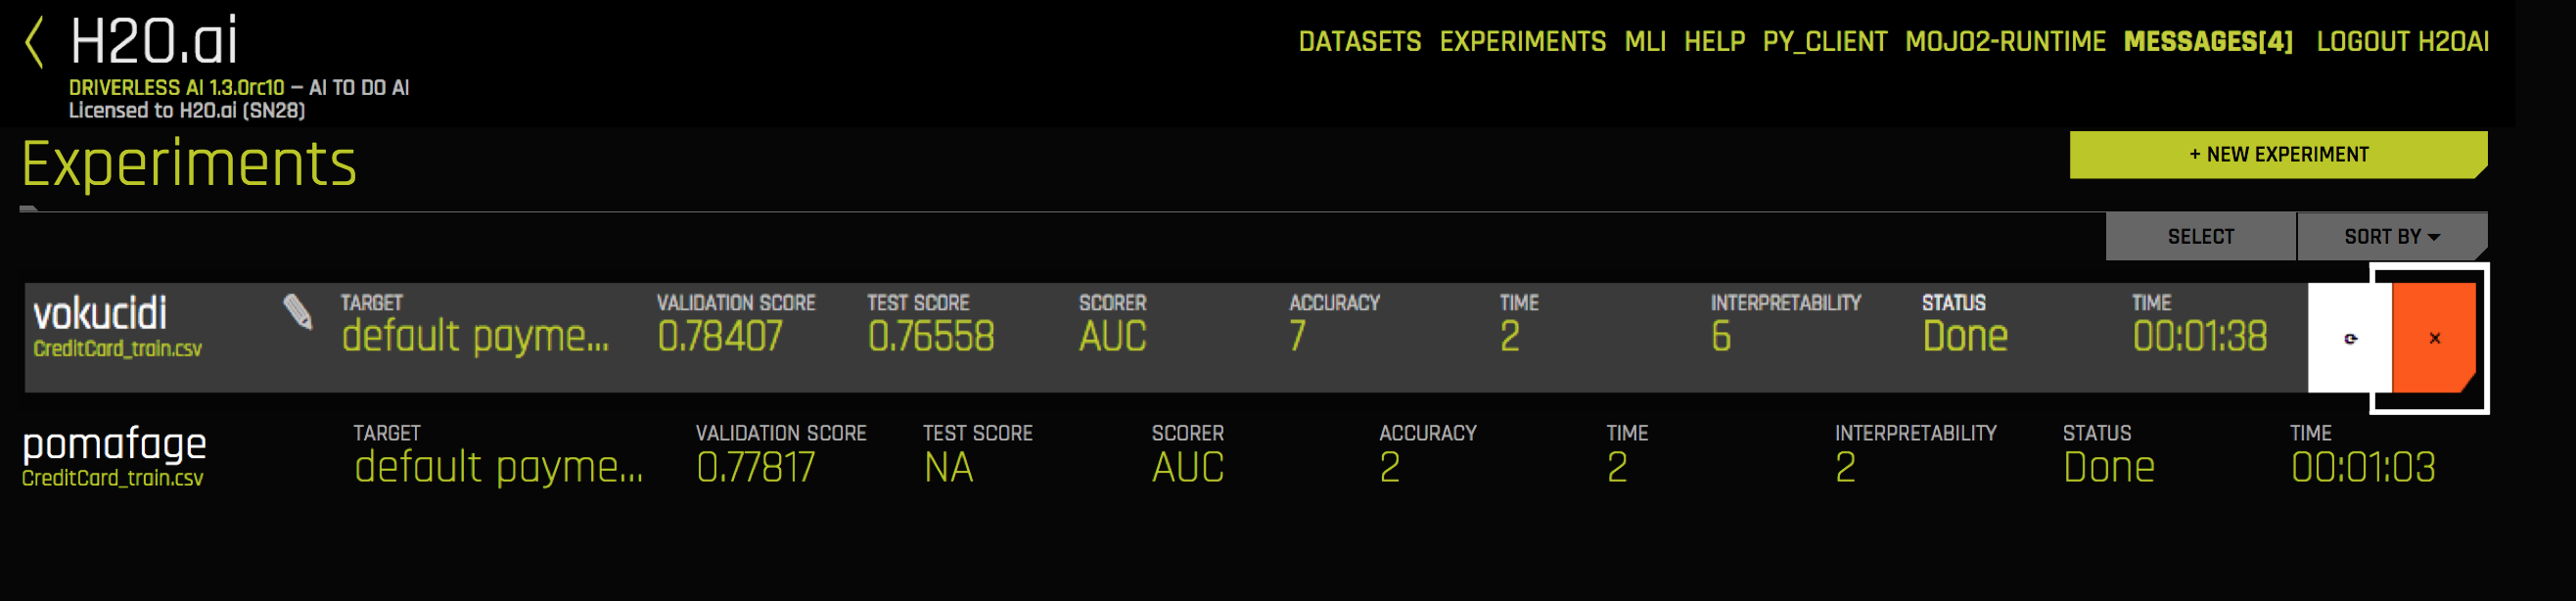Click the Done status of vokucidi
This screenshot has height=601, width=2576.
coord(1965,337)
